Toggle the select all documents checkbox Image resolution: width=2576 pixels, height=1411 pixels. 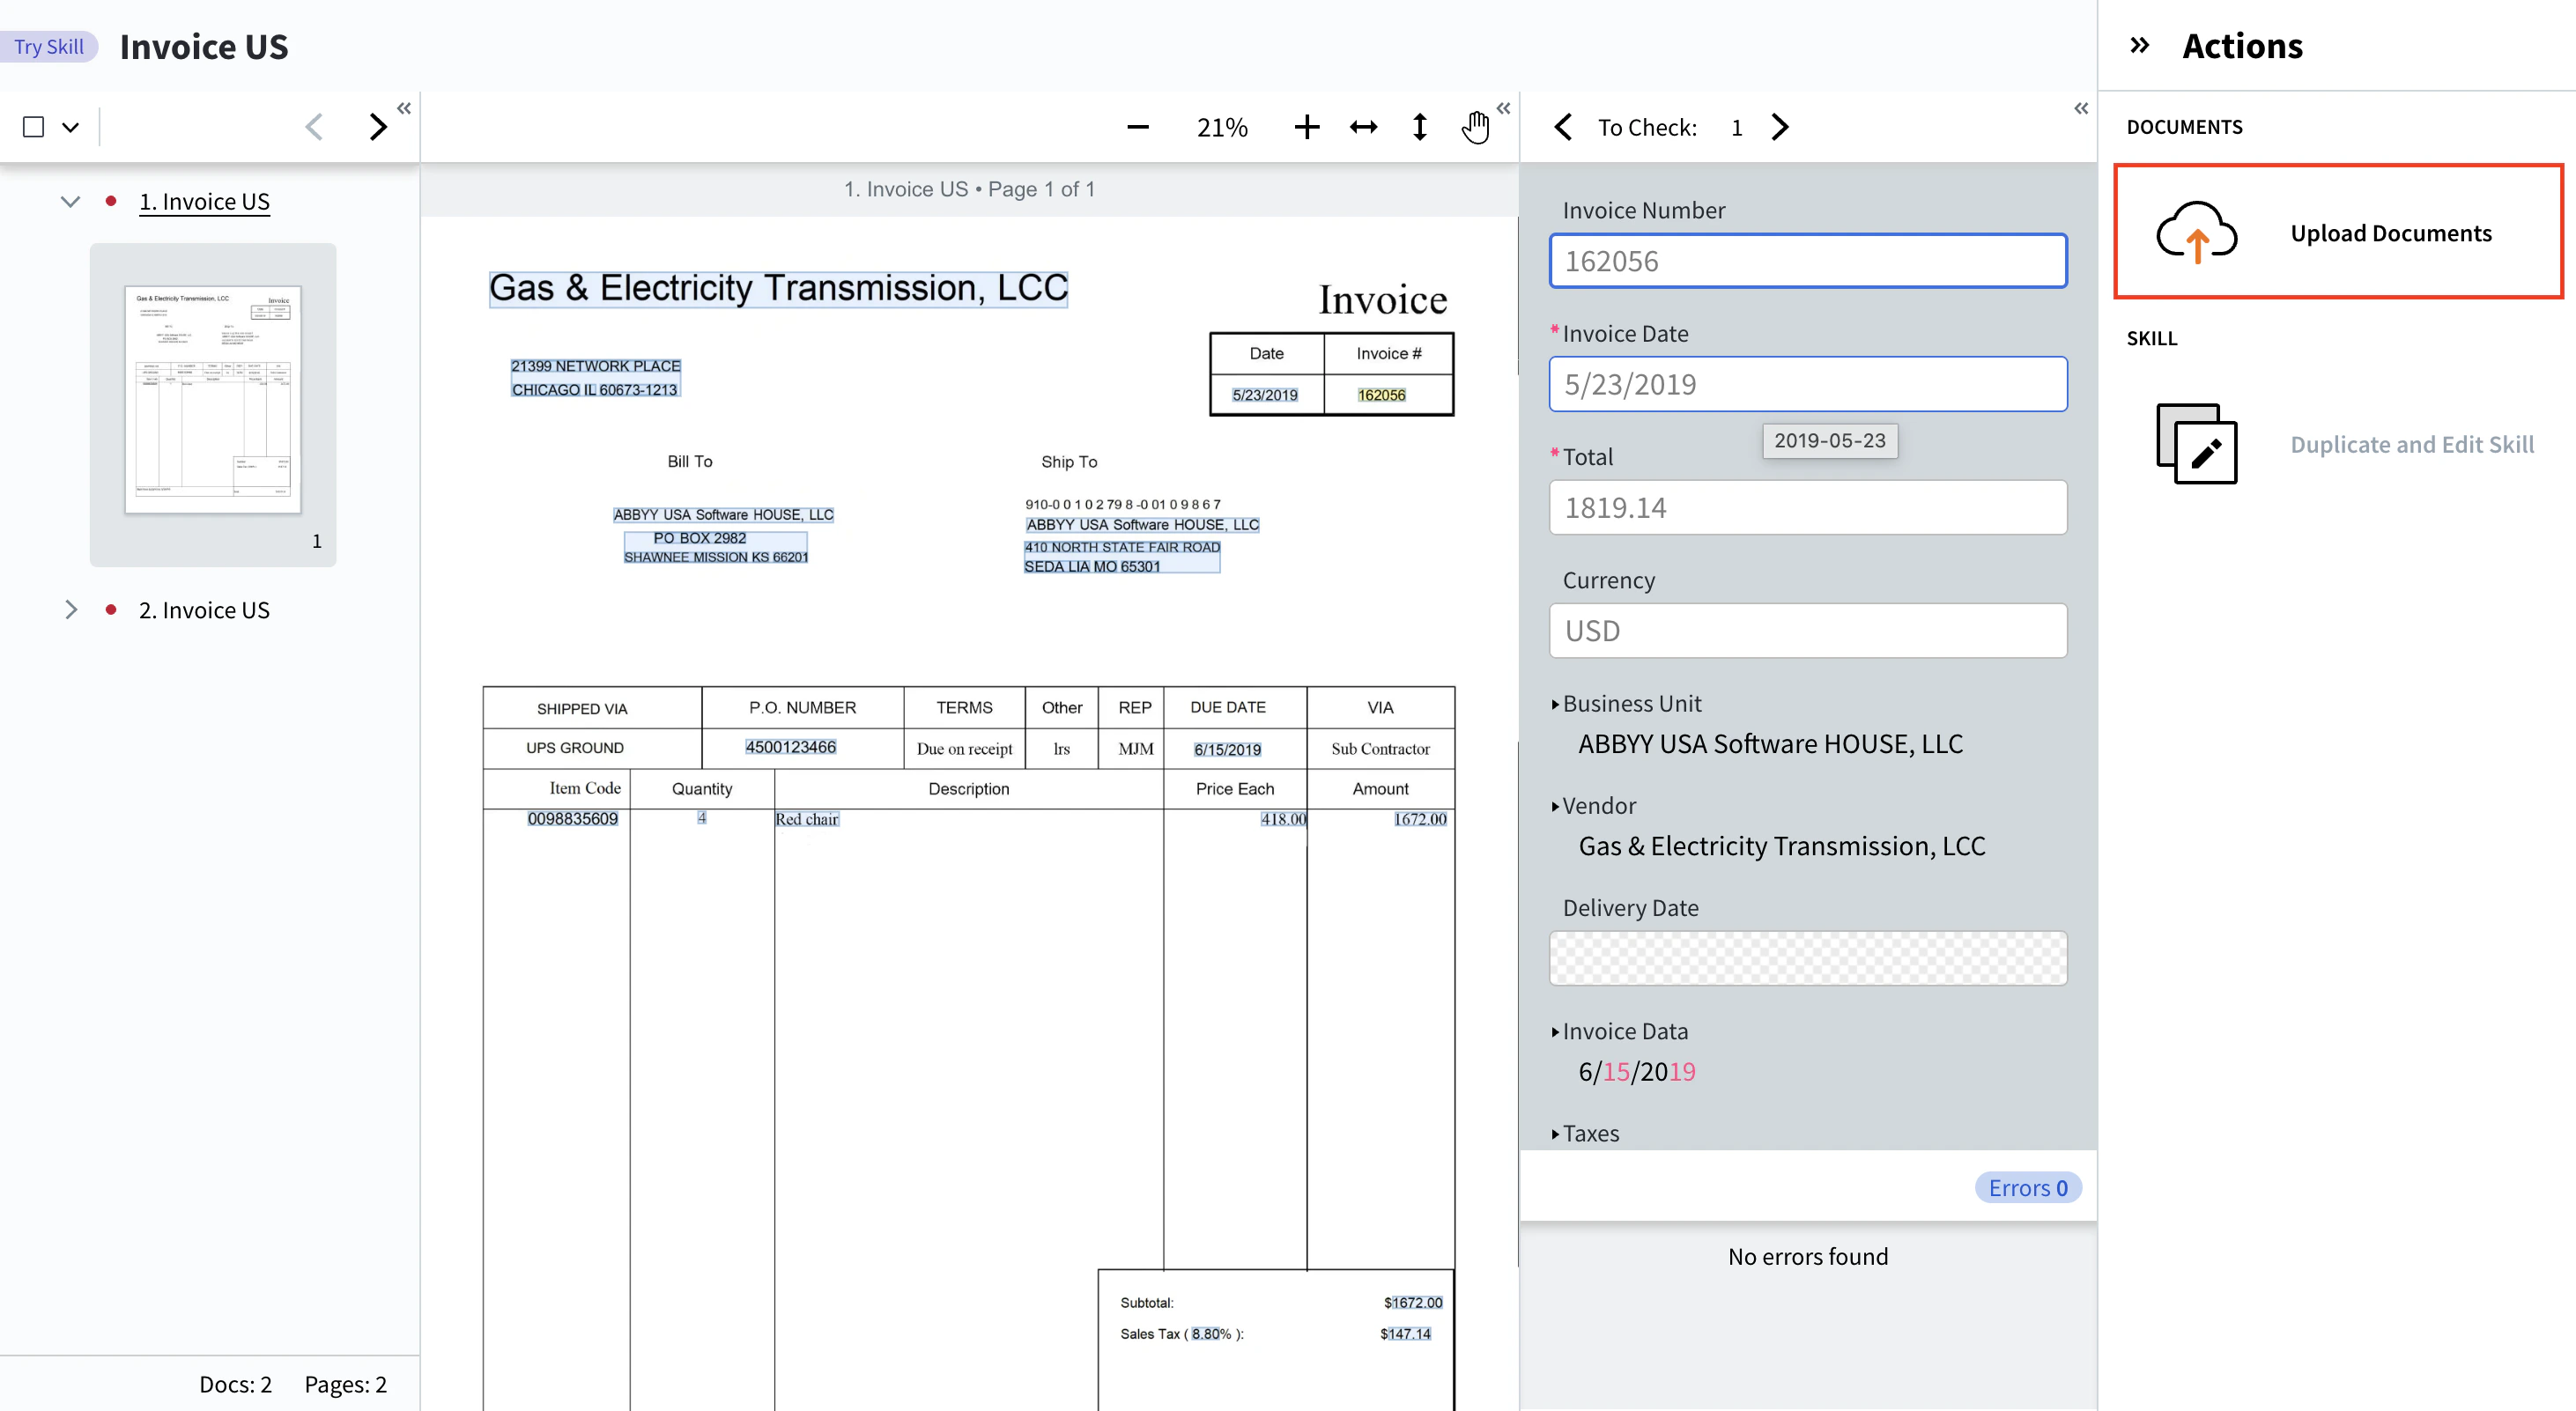tap(33, 127)
